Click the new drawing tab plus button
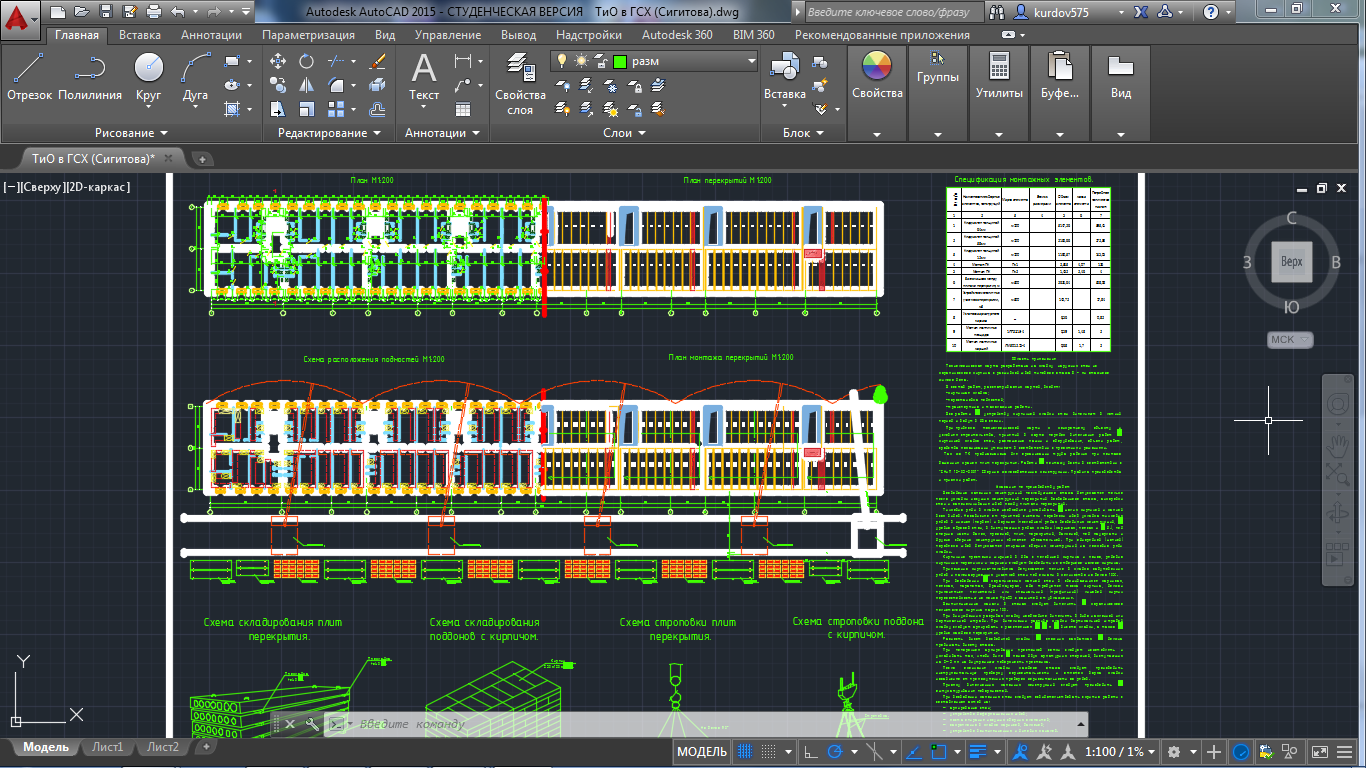The image size is (1366, 768). pos(201,159)
